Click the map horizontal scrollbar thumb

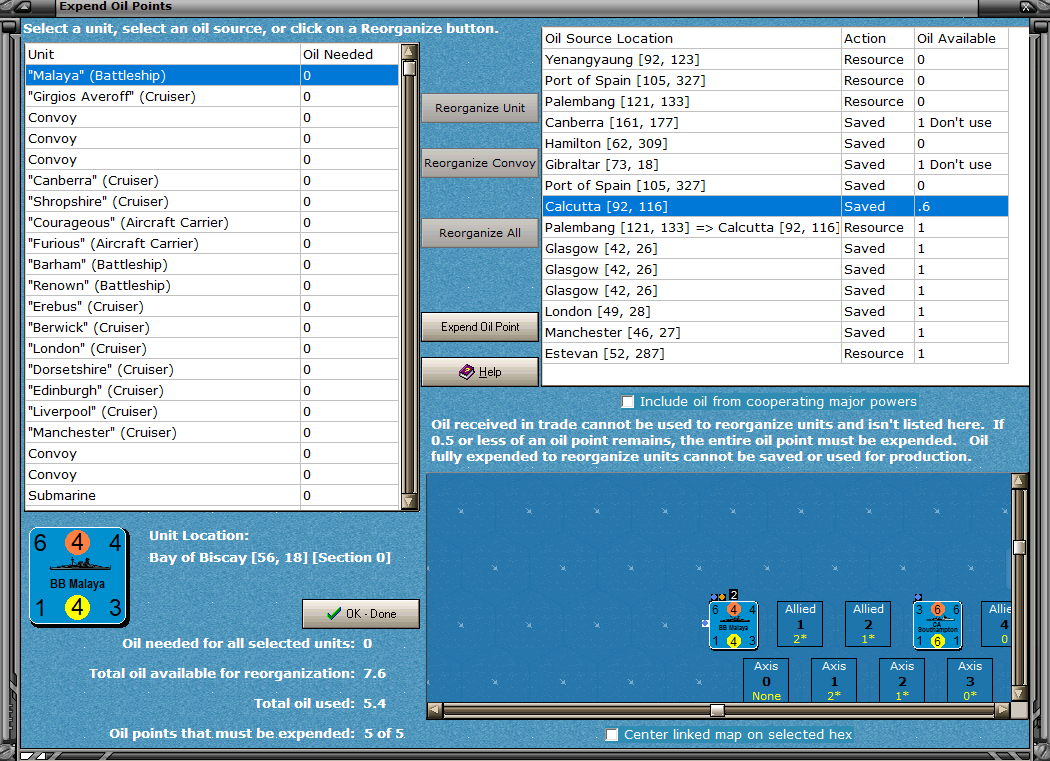tap(717, 709)
